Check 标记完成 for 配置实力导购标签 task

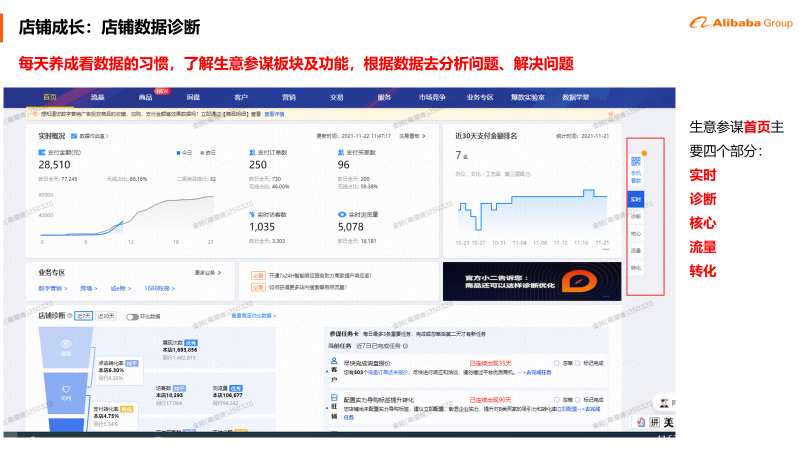tap(578, 400)
